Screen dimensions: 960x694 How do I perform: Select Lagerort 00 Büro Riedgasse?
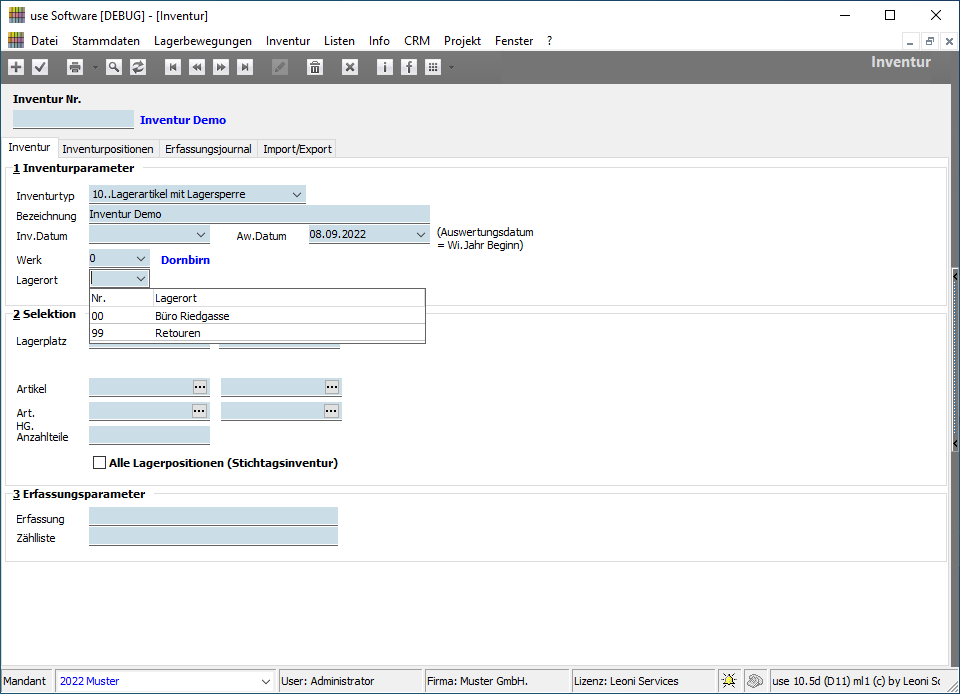click(257, 316)
